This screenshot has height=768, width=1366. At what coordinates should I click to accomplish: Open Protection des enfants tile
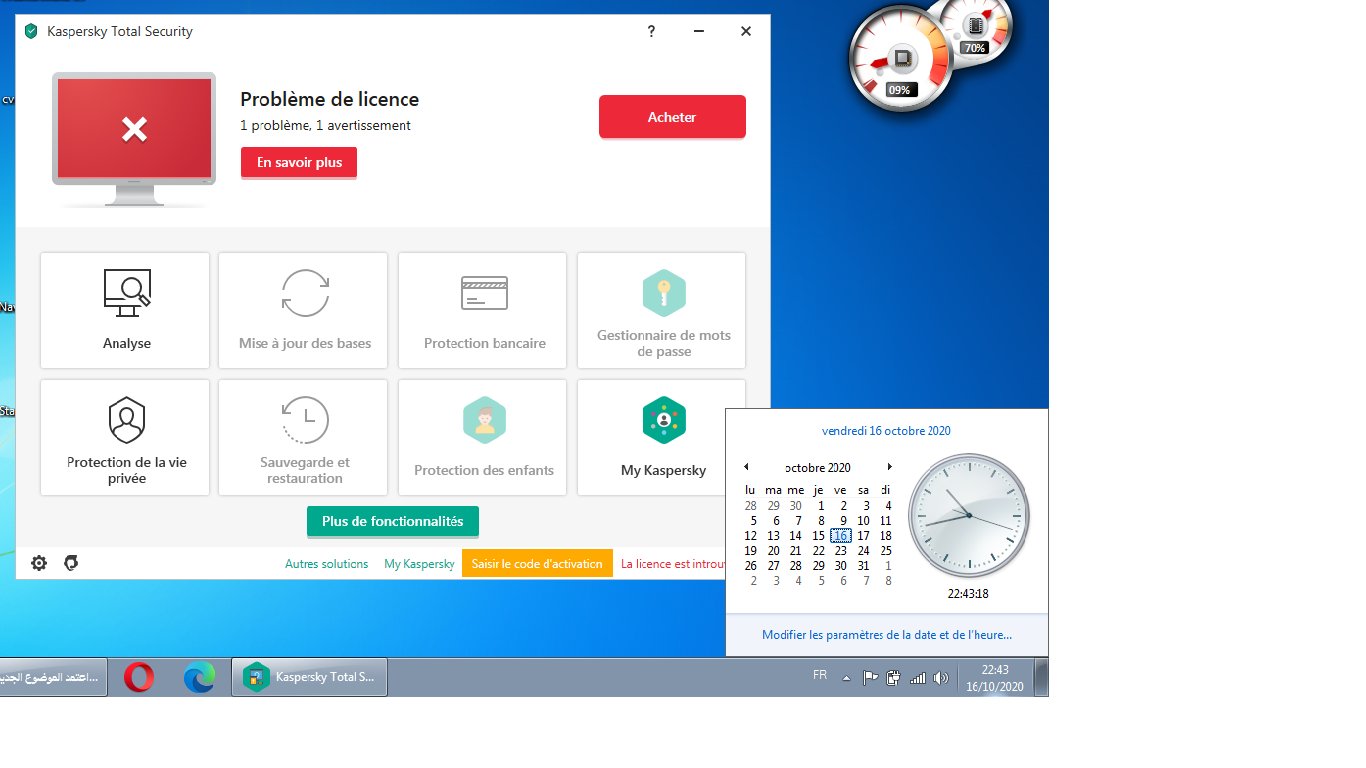coord(483,437)
